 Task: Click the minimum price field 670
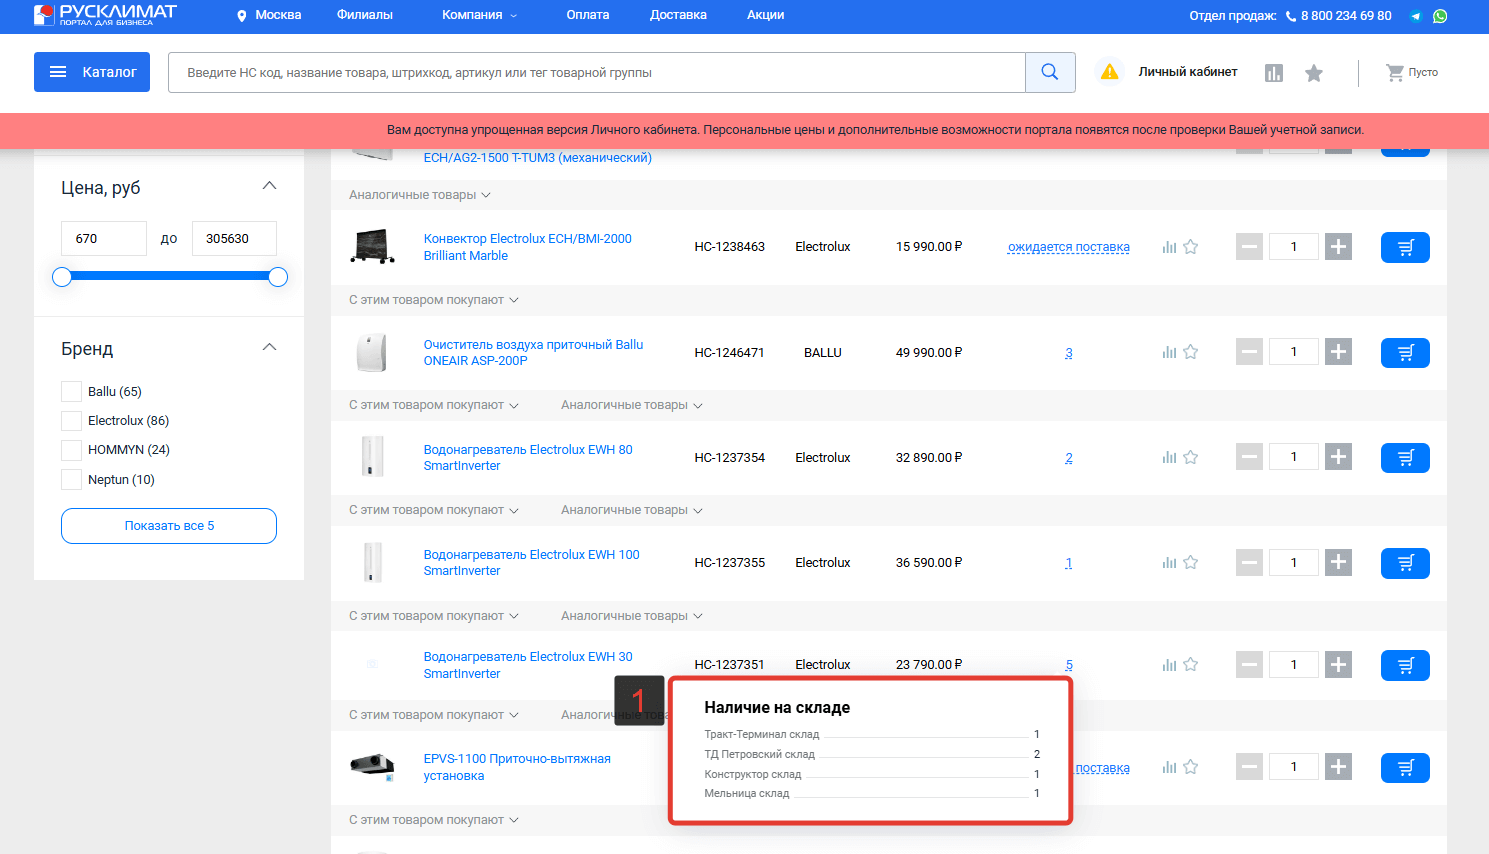click(x=104, y=238)
